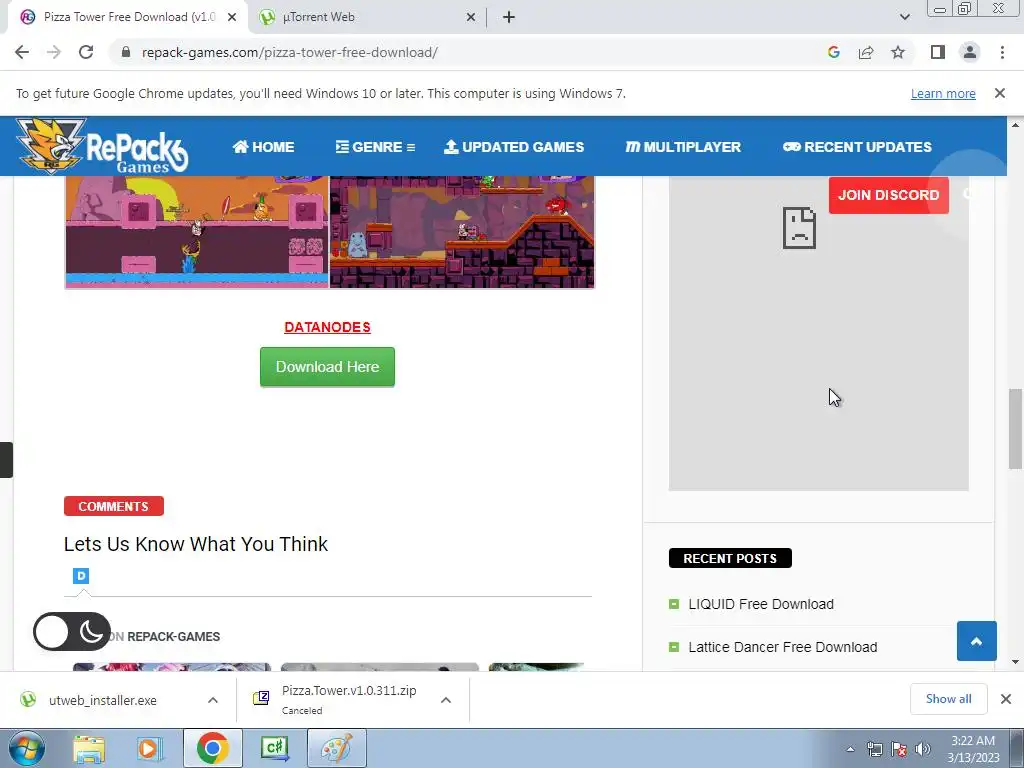Click the RePack Games logo
The image size is (1024, 768).
click(103, 146)
